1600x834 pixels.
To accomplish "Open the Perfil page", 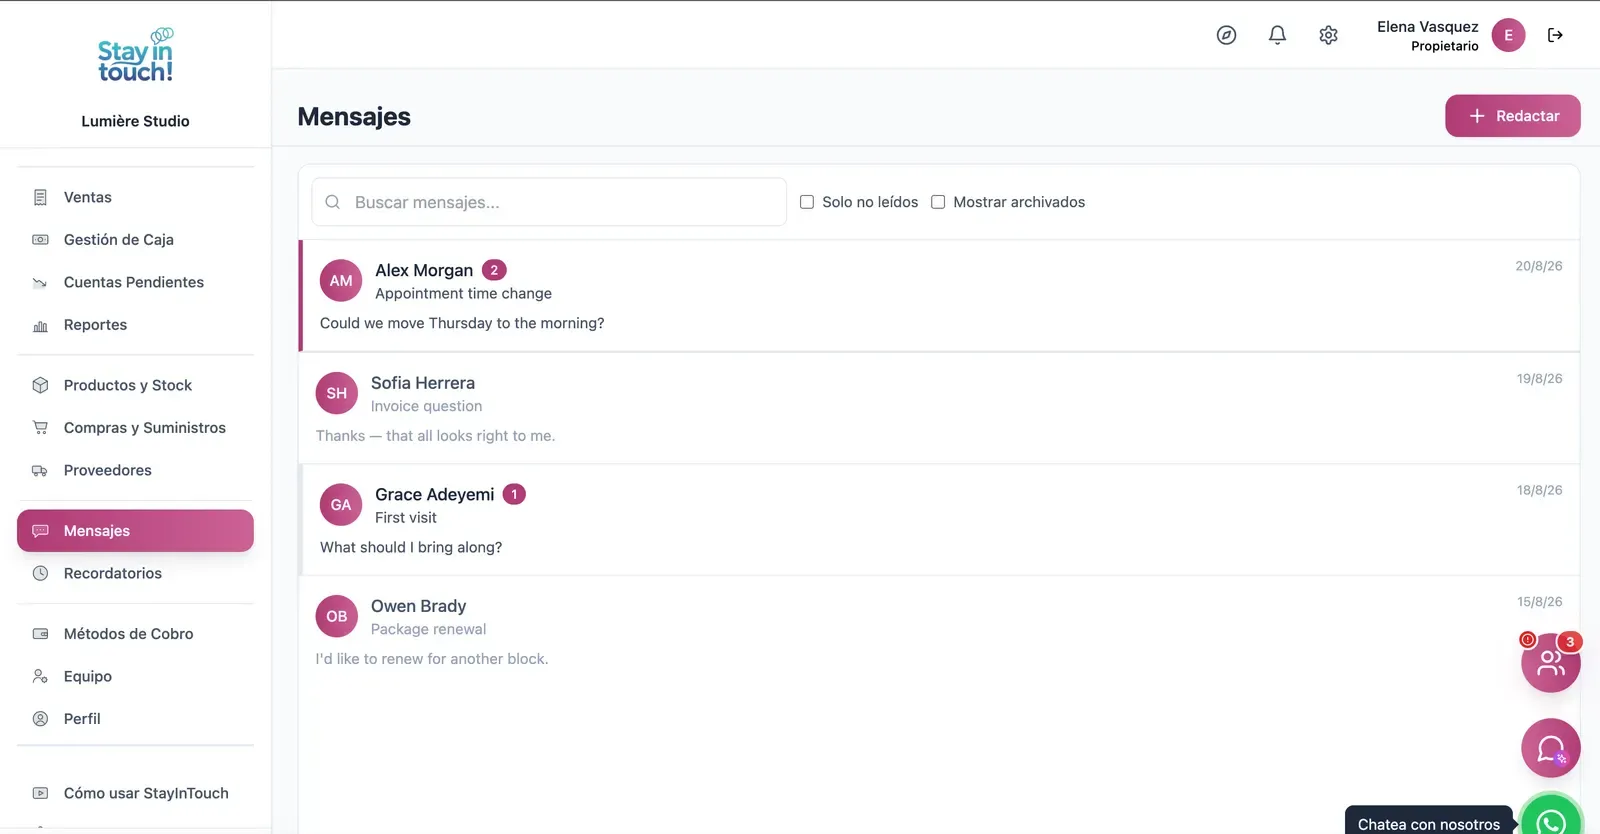I will pos(135,719).
